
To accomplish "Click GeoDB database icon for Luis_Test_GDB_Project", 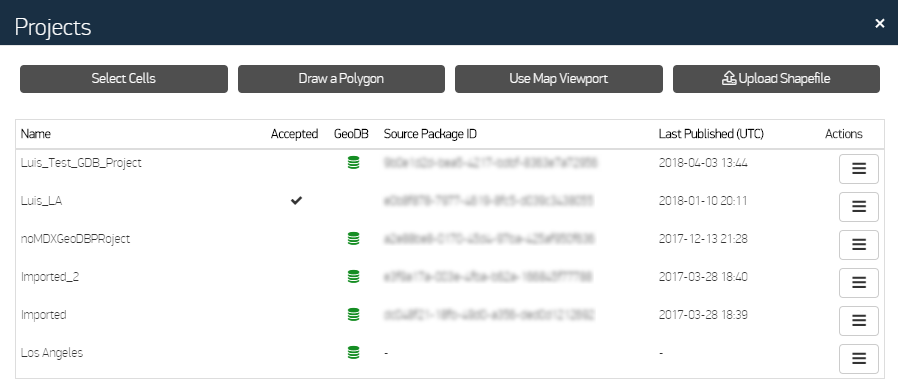I will [354, 163].
